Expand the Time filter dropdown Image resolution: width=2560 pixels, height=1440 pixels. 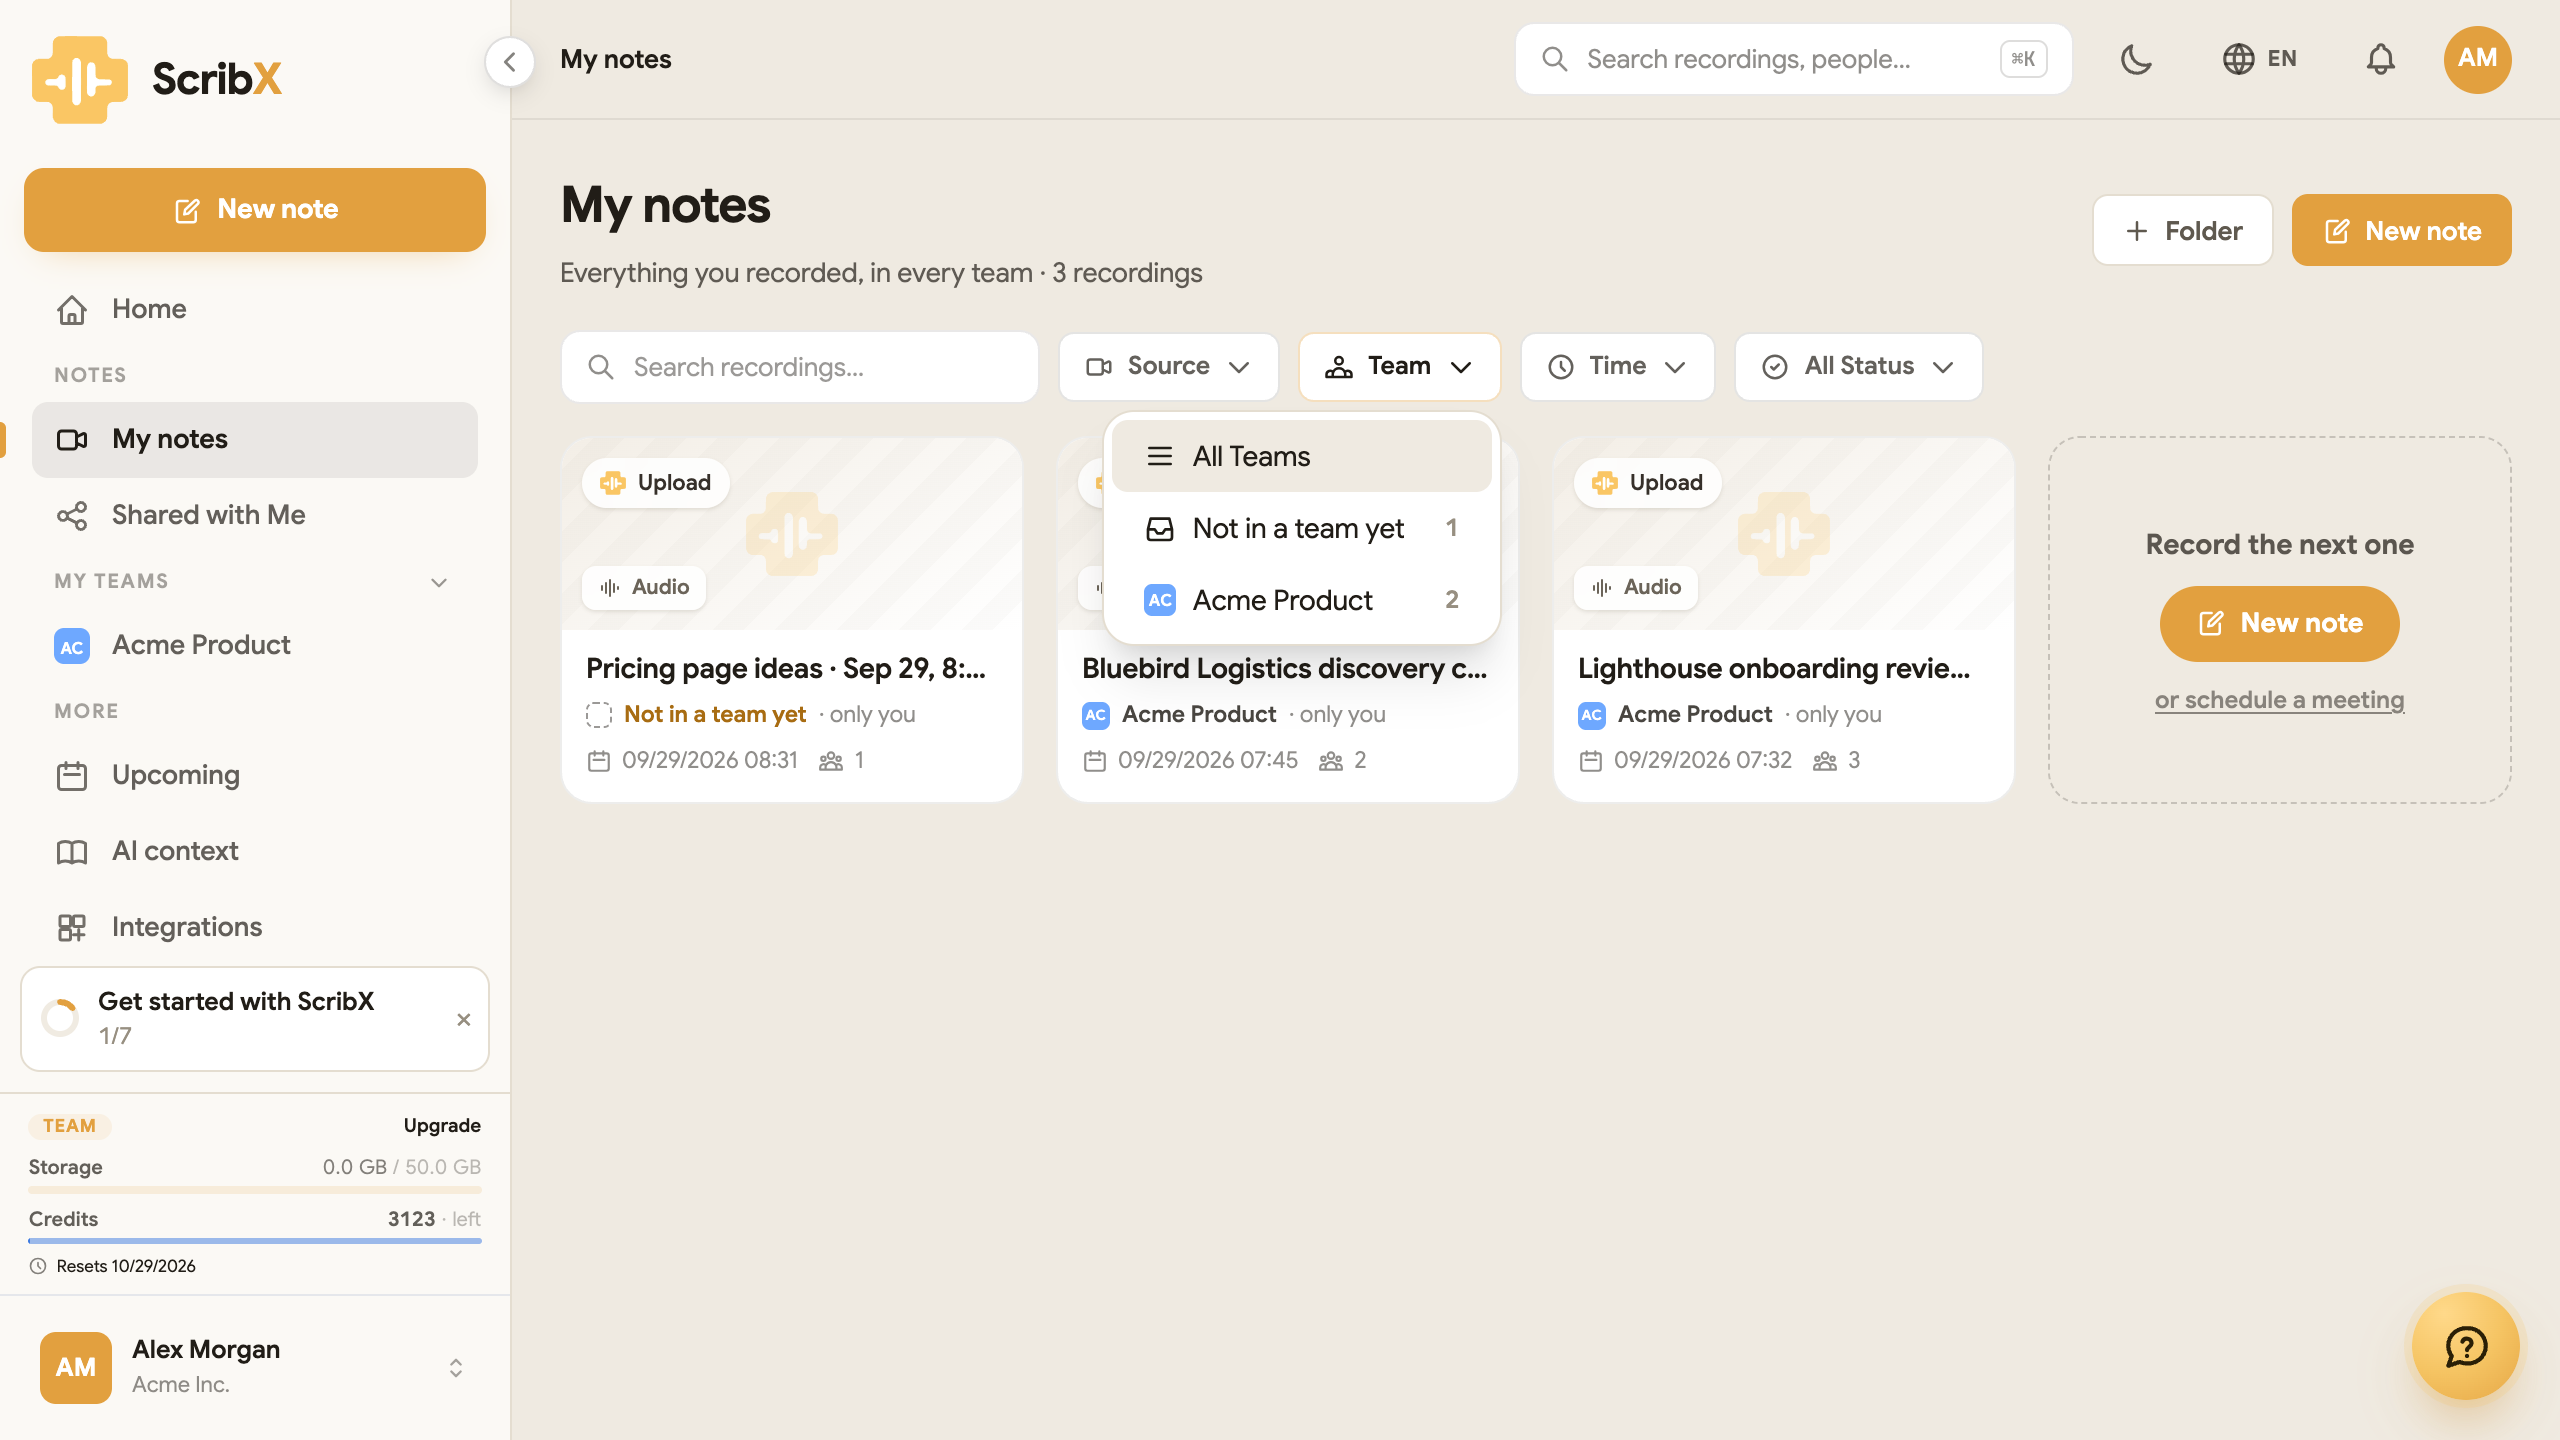(1617, 367)
